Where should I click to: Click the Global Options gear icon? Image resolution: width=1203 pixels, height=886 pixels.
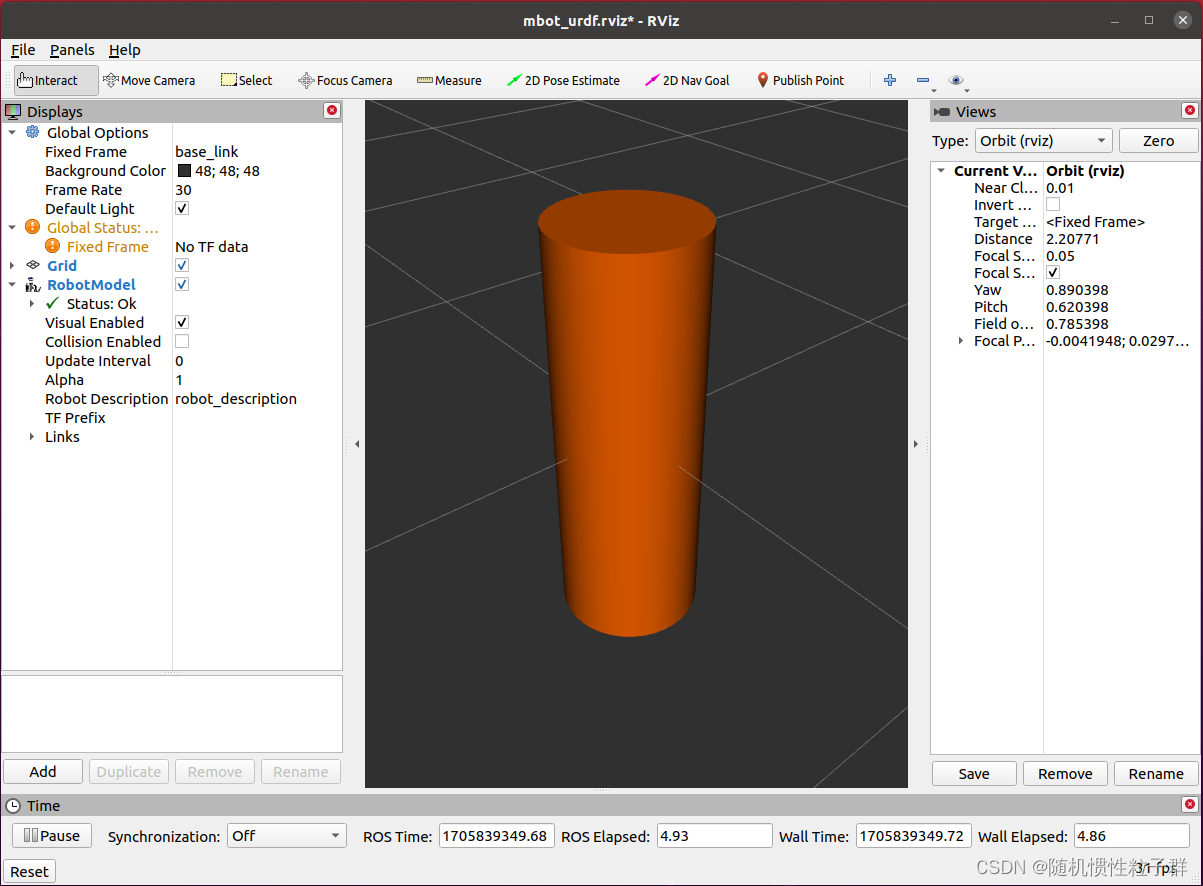(x=33, y=132)
